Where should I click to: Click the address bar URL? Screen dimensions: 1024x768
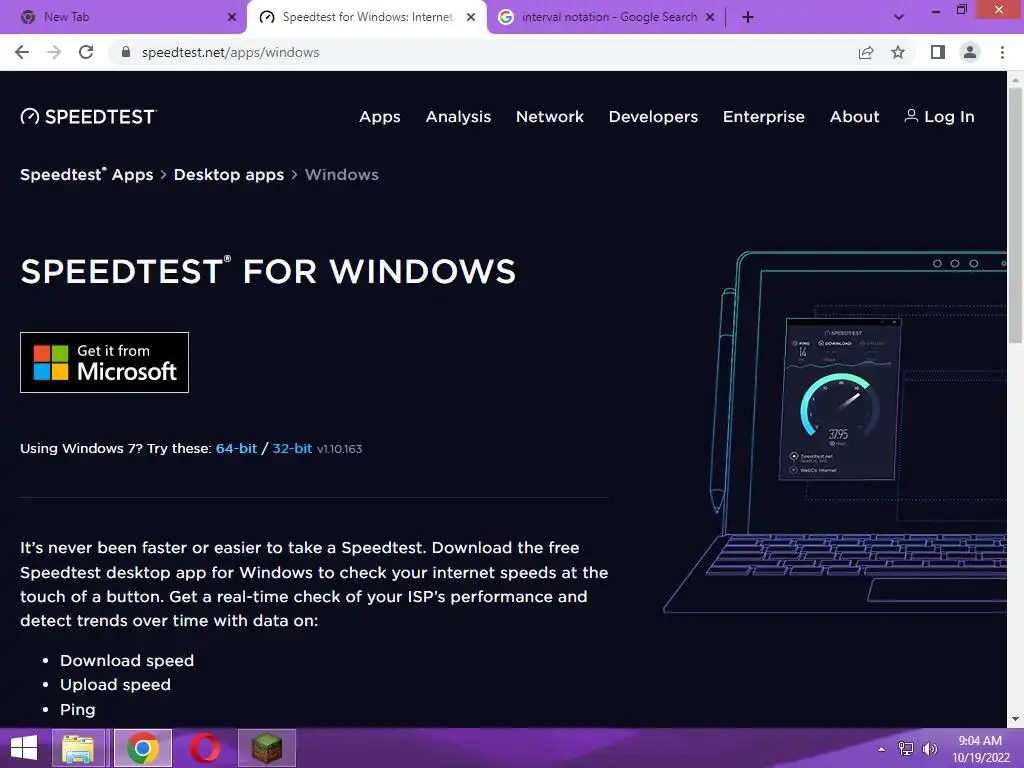(x=231, y=52)
